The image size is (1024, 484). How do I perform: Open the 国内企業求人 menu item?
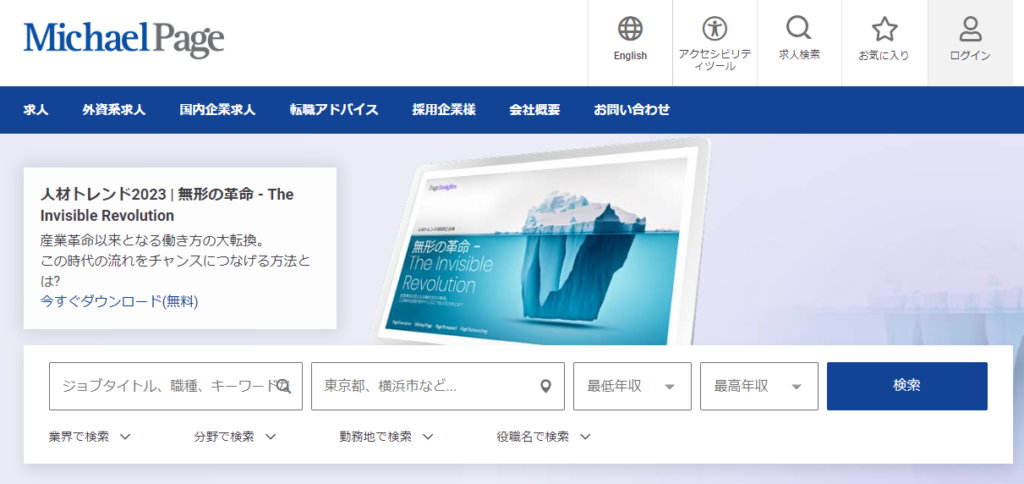217,110
